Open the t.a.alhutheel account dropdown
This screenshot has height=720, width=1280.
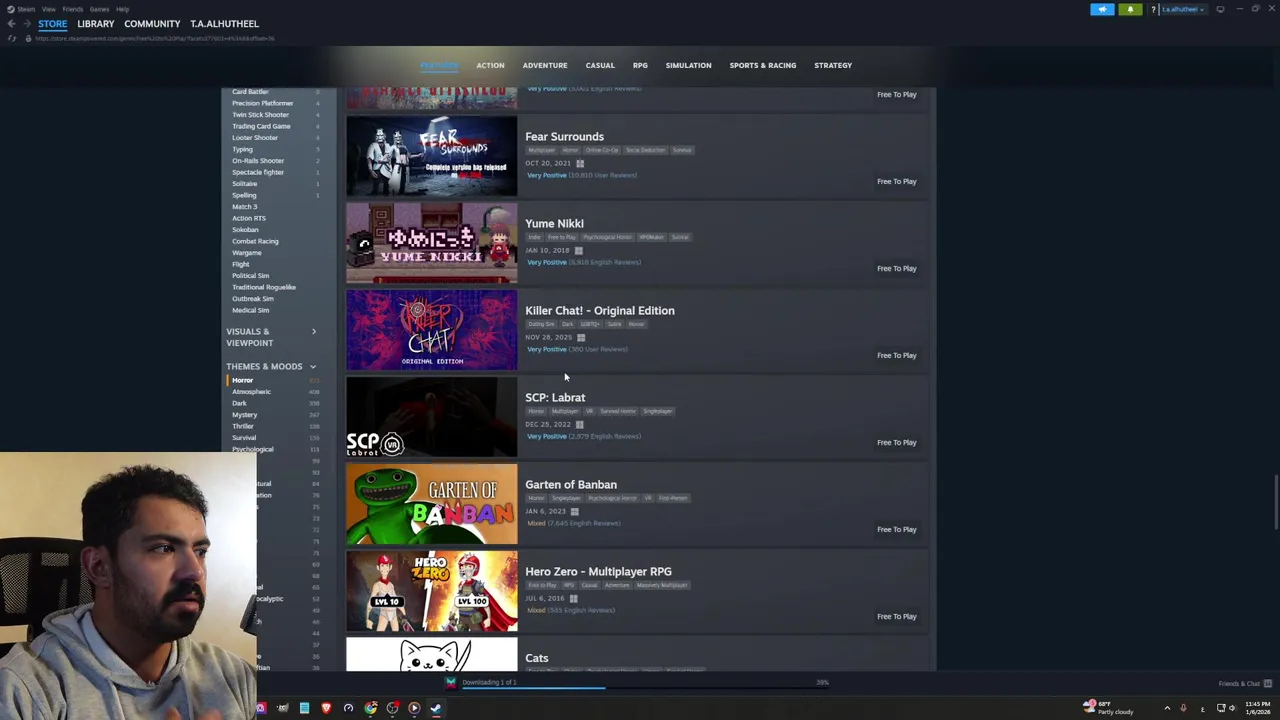(1182, 9)
